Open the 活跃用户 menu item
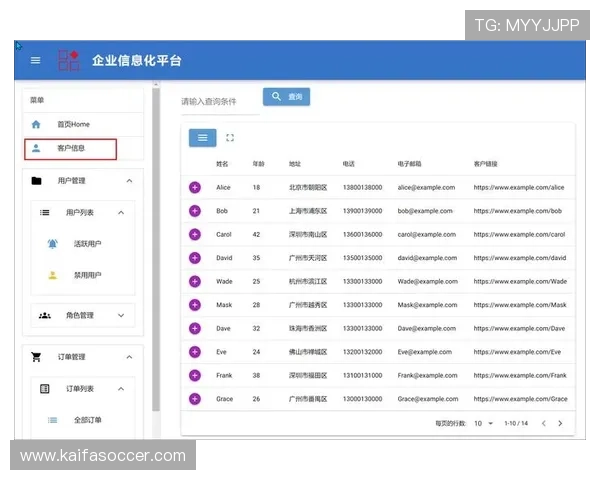Viewport: 600px width, 480px height. click(x=83, y=244)
